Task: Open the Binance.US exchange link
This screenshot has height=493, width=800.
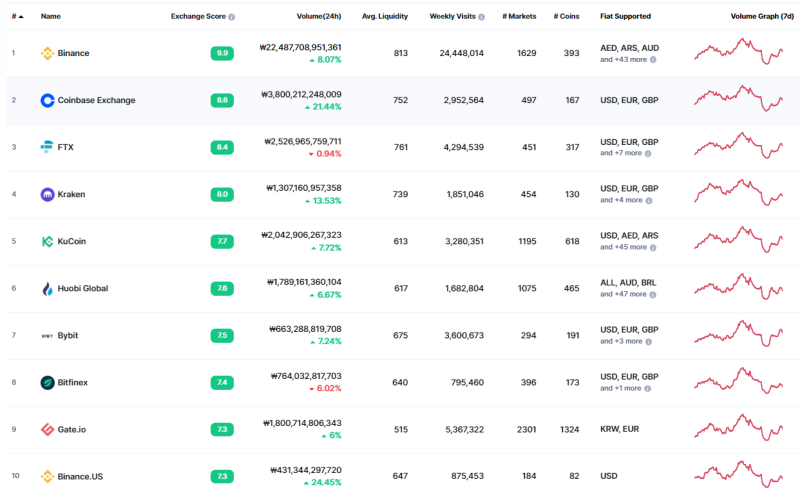Action: point(80,477)
